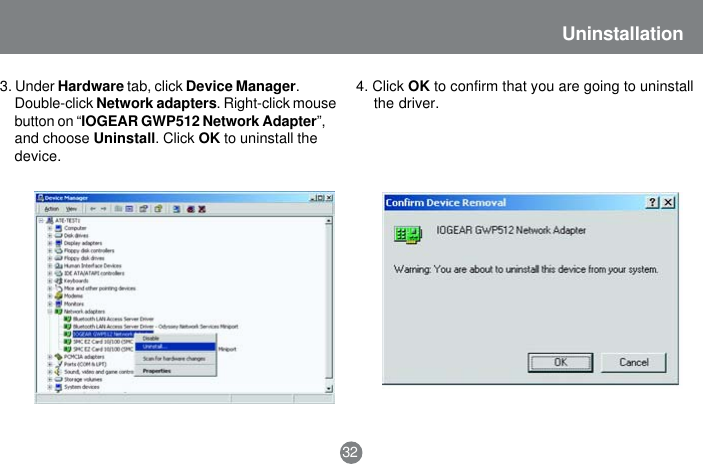This screenshot has height=464, width=703.
Task: Click OK in Confirm Device Removal dialog
Action: (560, 362)
